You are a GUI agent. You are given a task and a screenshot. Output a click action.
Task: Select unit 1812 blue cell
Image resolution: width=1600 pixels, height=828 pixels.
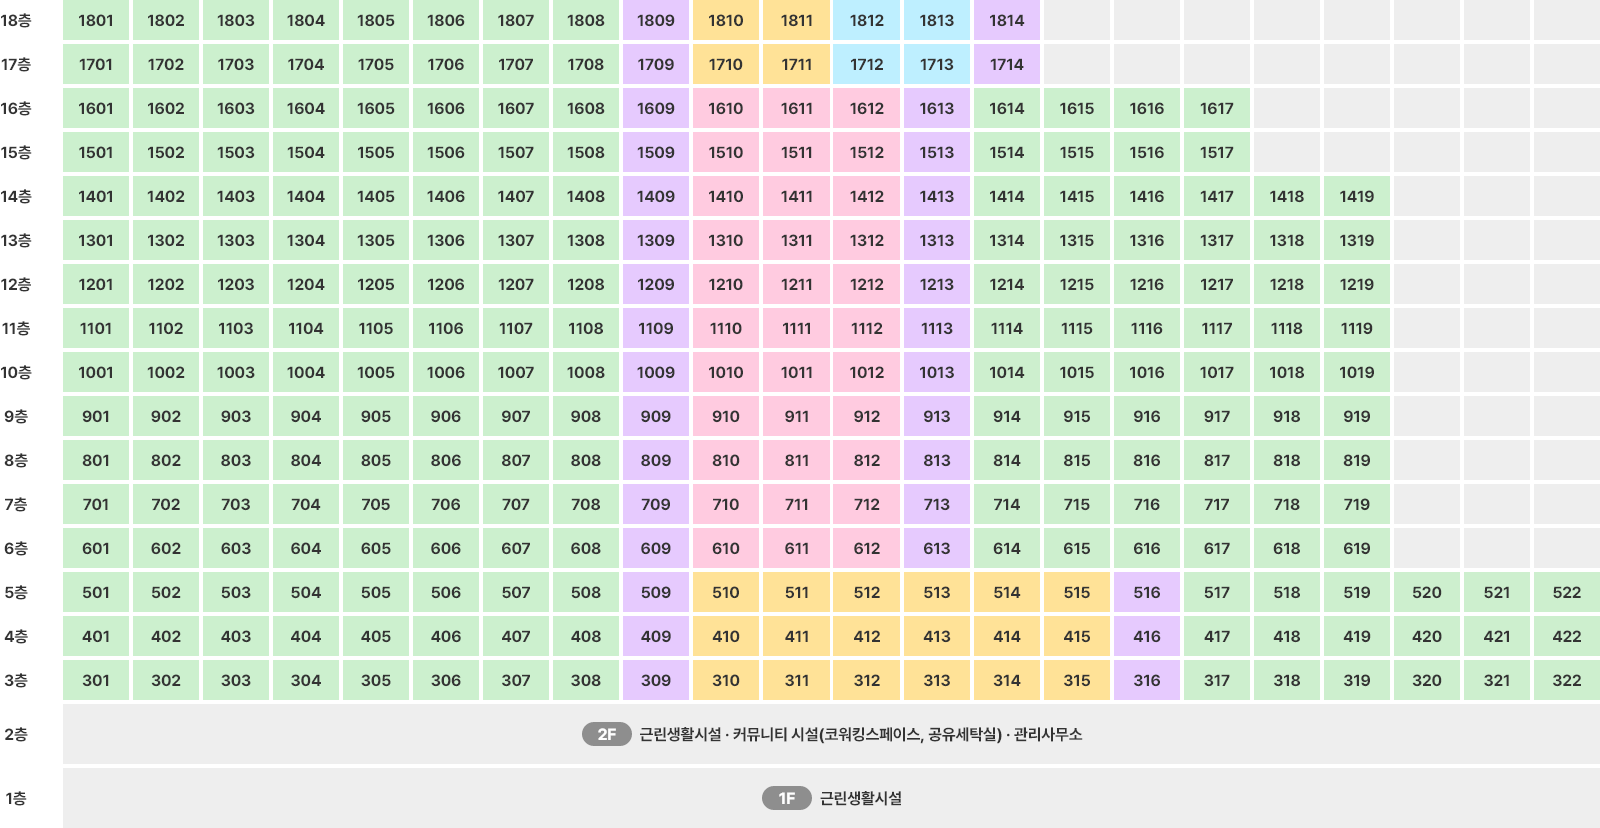tap(866, 20)
